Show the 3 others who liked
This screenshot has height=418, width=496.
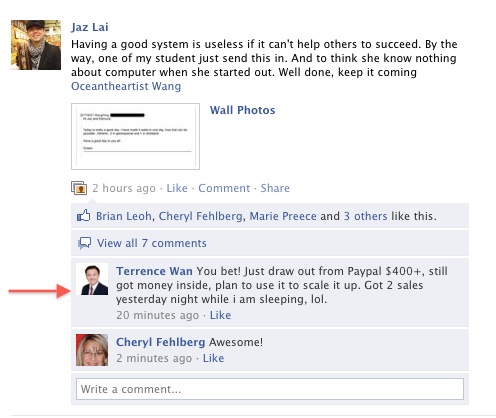pyautogui.click(x=365, y=216)
